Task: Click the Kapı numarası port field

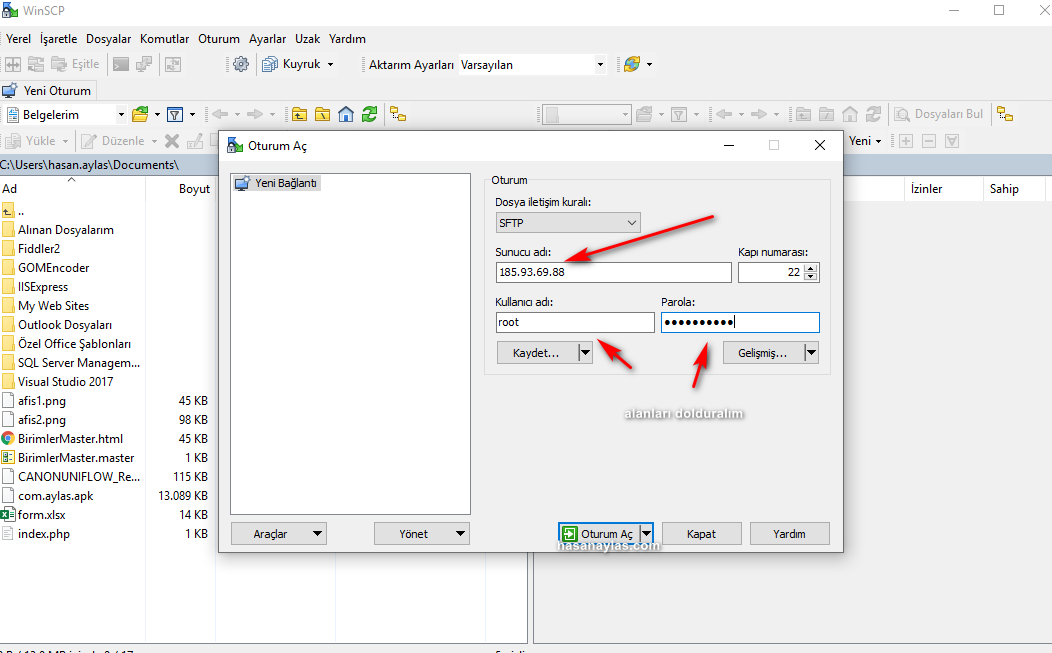Action: [x=770, y=272]
